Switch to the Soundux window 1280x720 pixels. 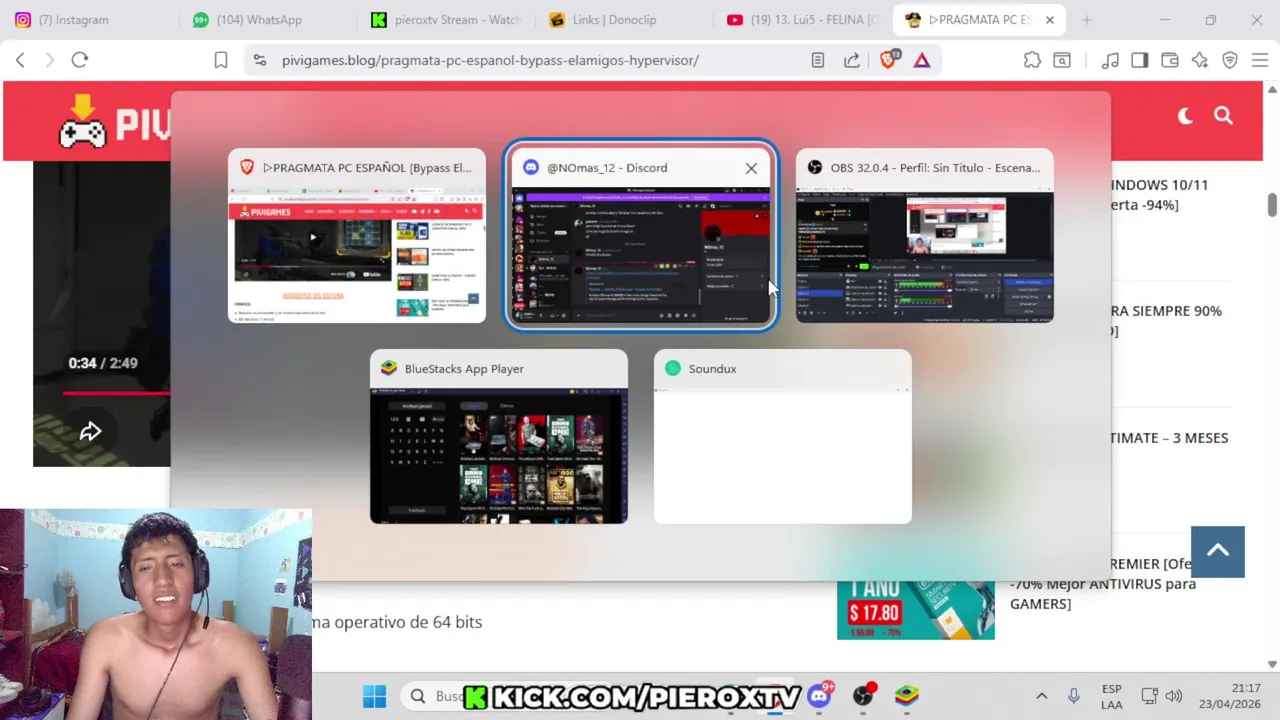coord(783,437)
